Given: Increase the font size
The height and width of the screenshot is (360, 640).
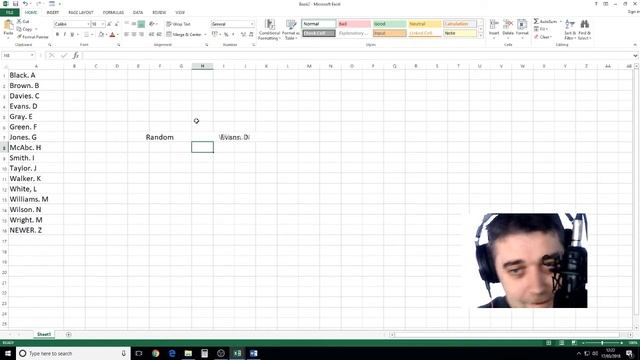Looking at the screenshot, I should 109,24.
